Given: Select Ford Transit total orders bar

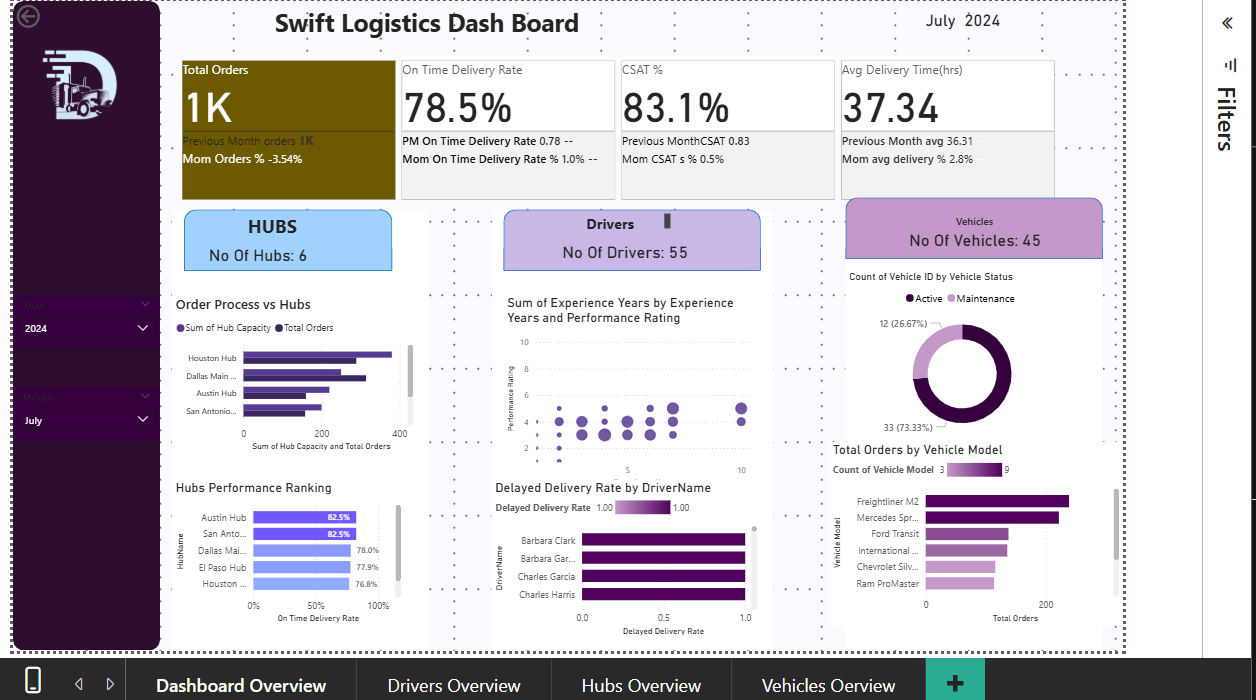Looking at the screenshot, I should point(967,534).
